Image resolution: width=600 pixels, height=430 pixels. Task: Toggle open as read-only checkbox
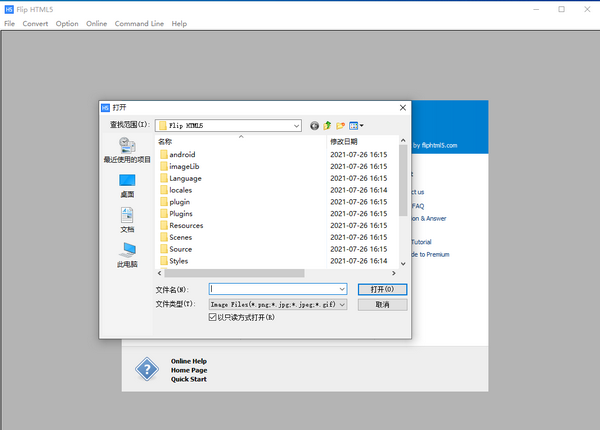(x=213, y=316)
